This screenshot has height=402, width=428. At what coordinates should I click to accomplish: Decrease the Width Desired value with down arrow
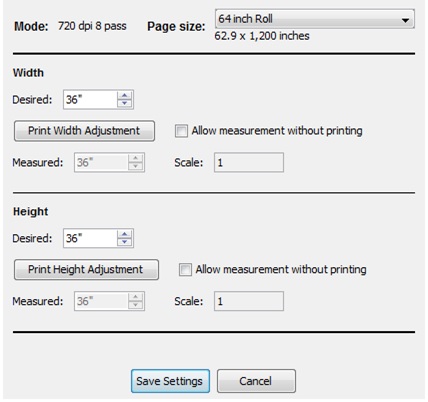click(125, 103)
